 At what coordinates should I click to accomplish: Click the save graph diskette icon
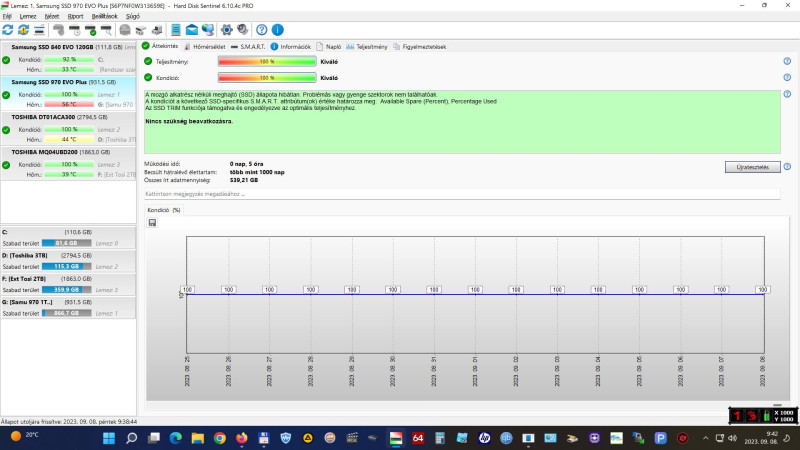(x=152, y=222)
